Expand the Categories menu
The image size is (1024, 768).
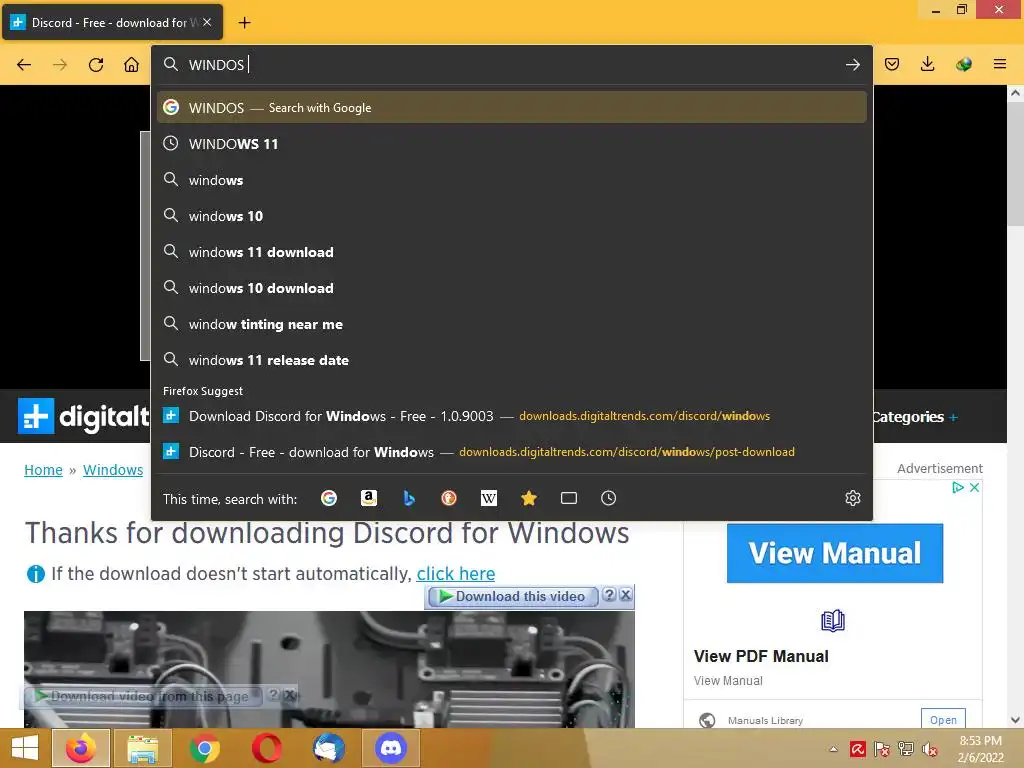point(914,417)
